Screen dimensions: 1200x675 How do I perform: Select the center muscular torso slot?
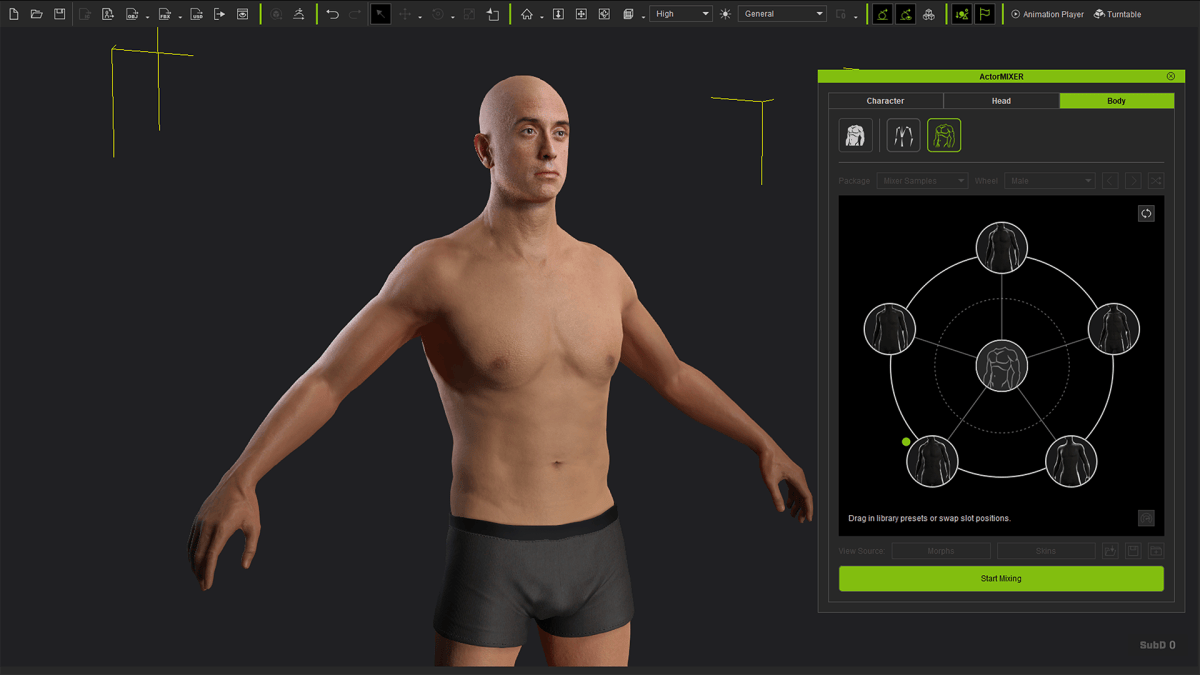1001,365
